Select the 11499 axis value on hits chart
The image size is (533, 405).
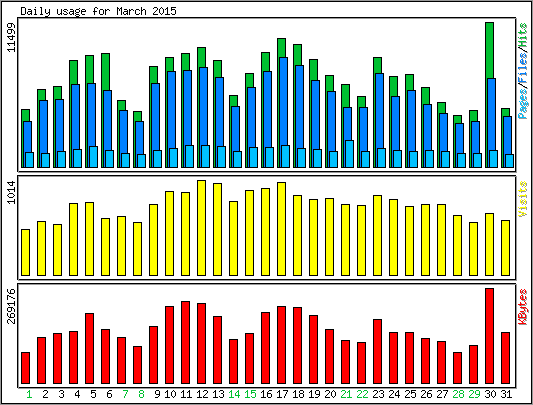(12, 38)
